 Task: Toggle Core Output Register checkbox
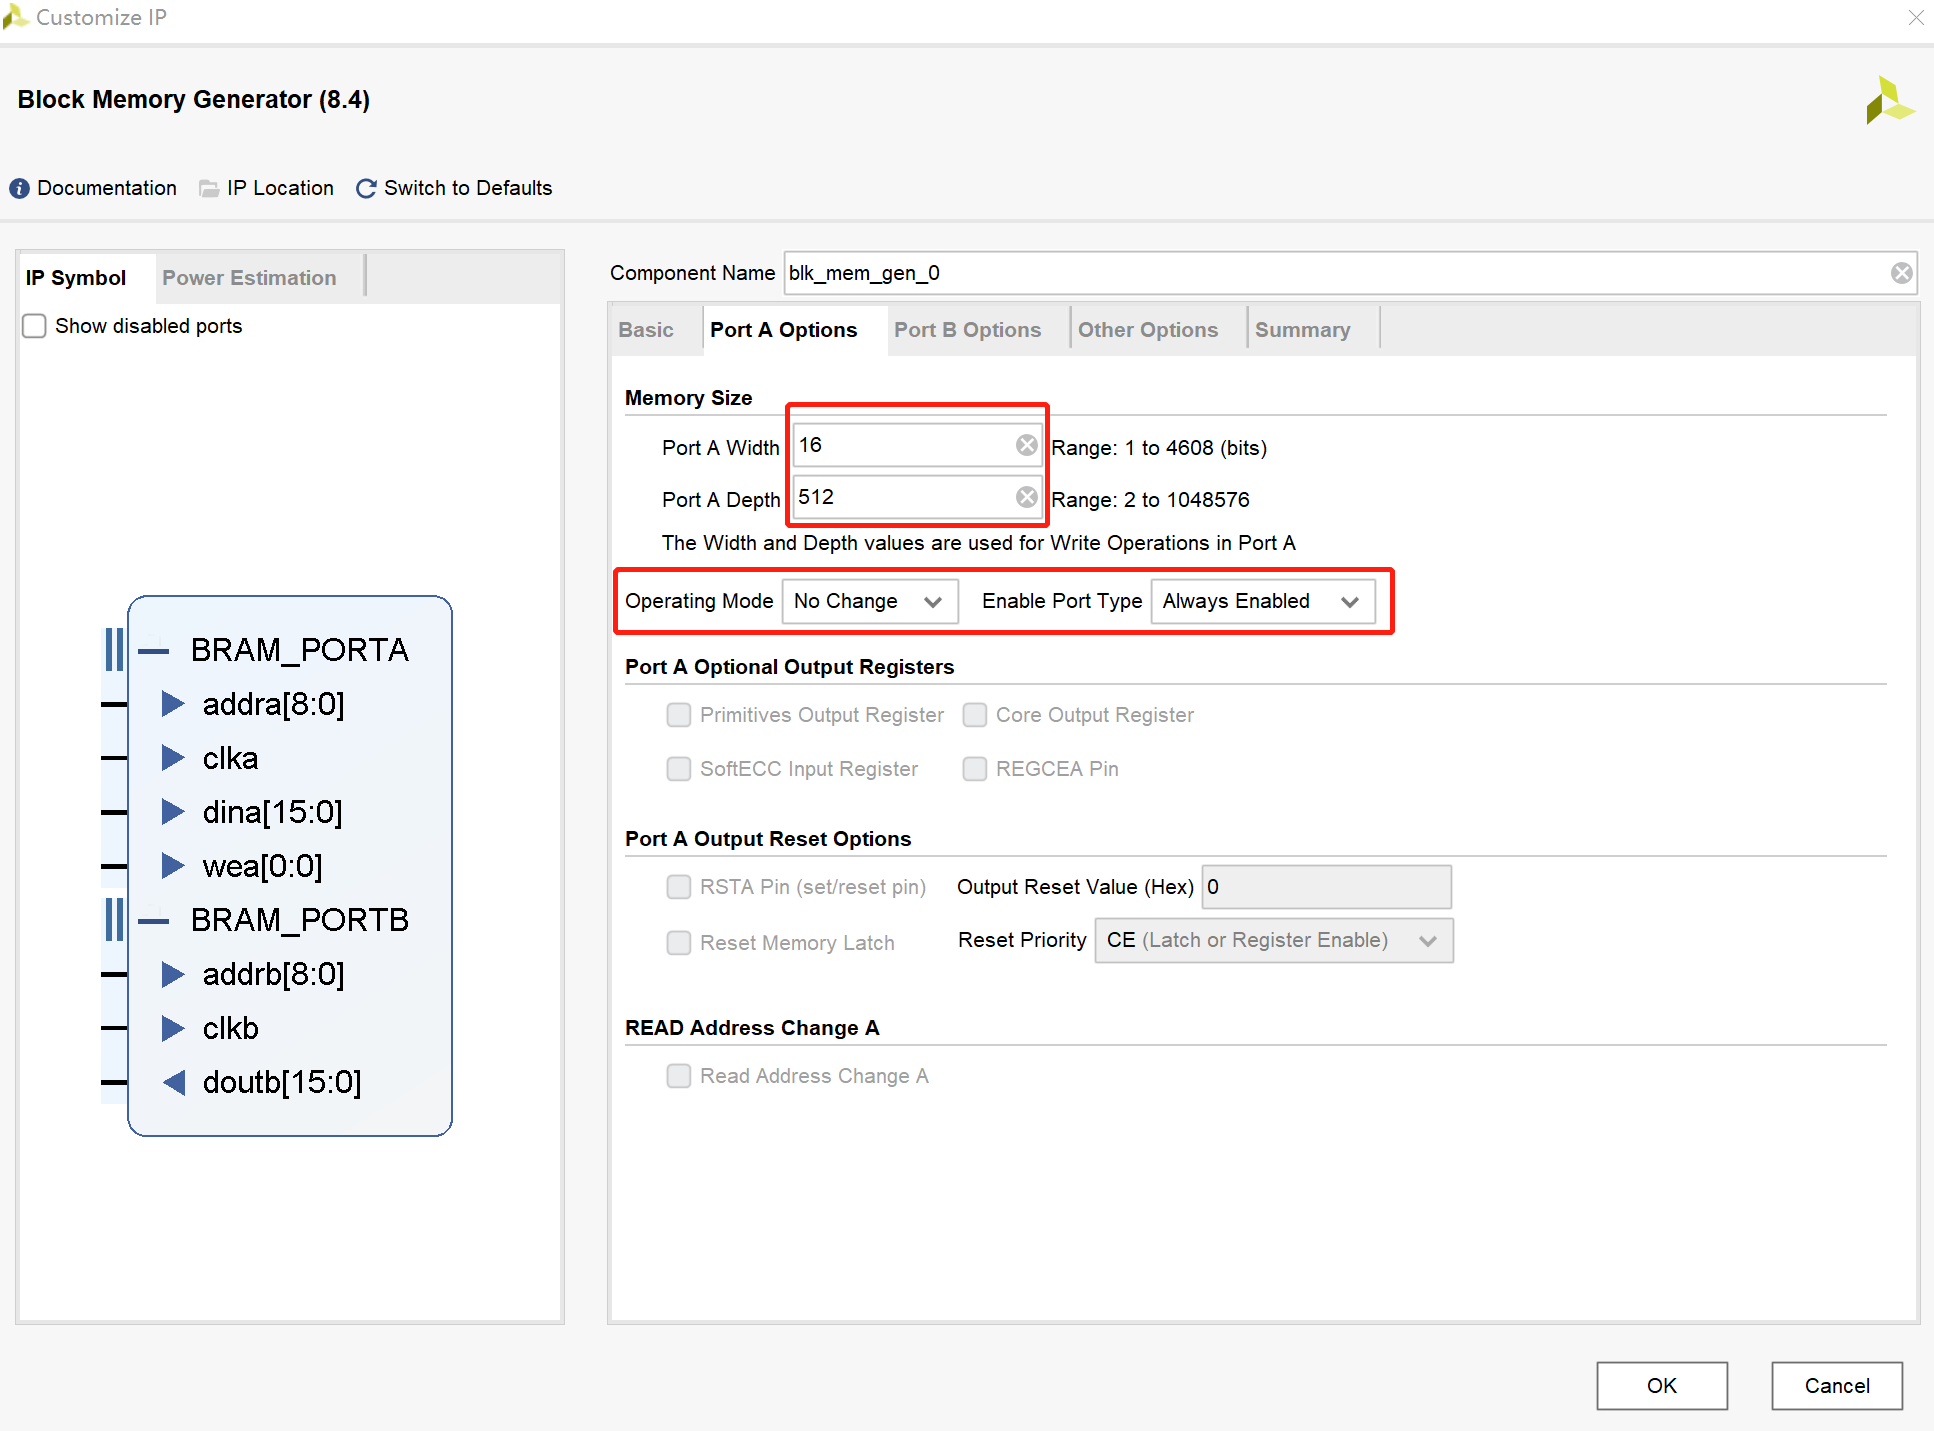click(975, 715)
